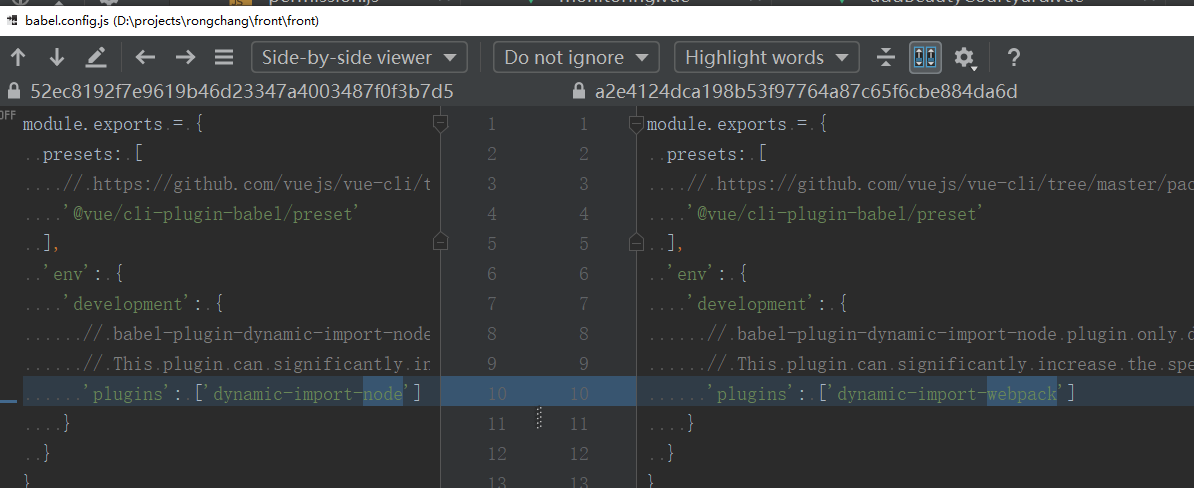The height and width of the screenshot is (488, 1194).
Task: Toggle read-only lock on right revision a2e4124d
Action: 578,92
